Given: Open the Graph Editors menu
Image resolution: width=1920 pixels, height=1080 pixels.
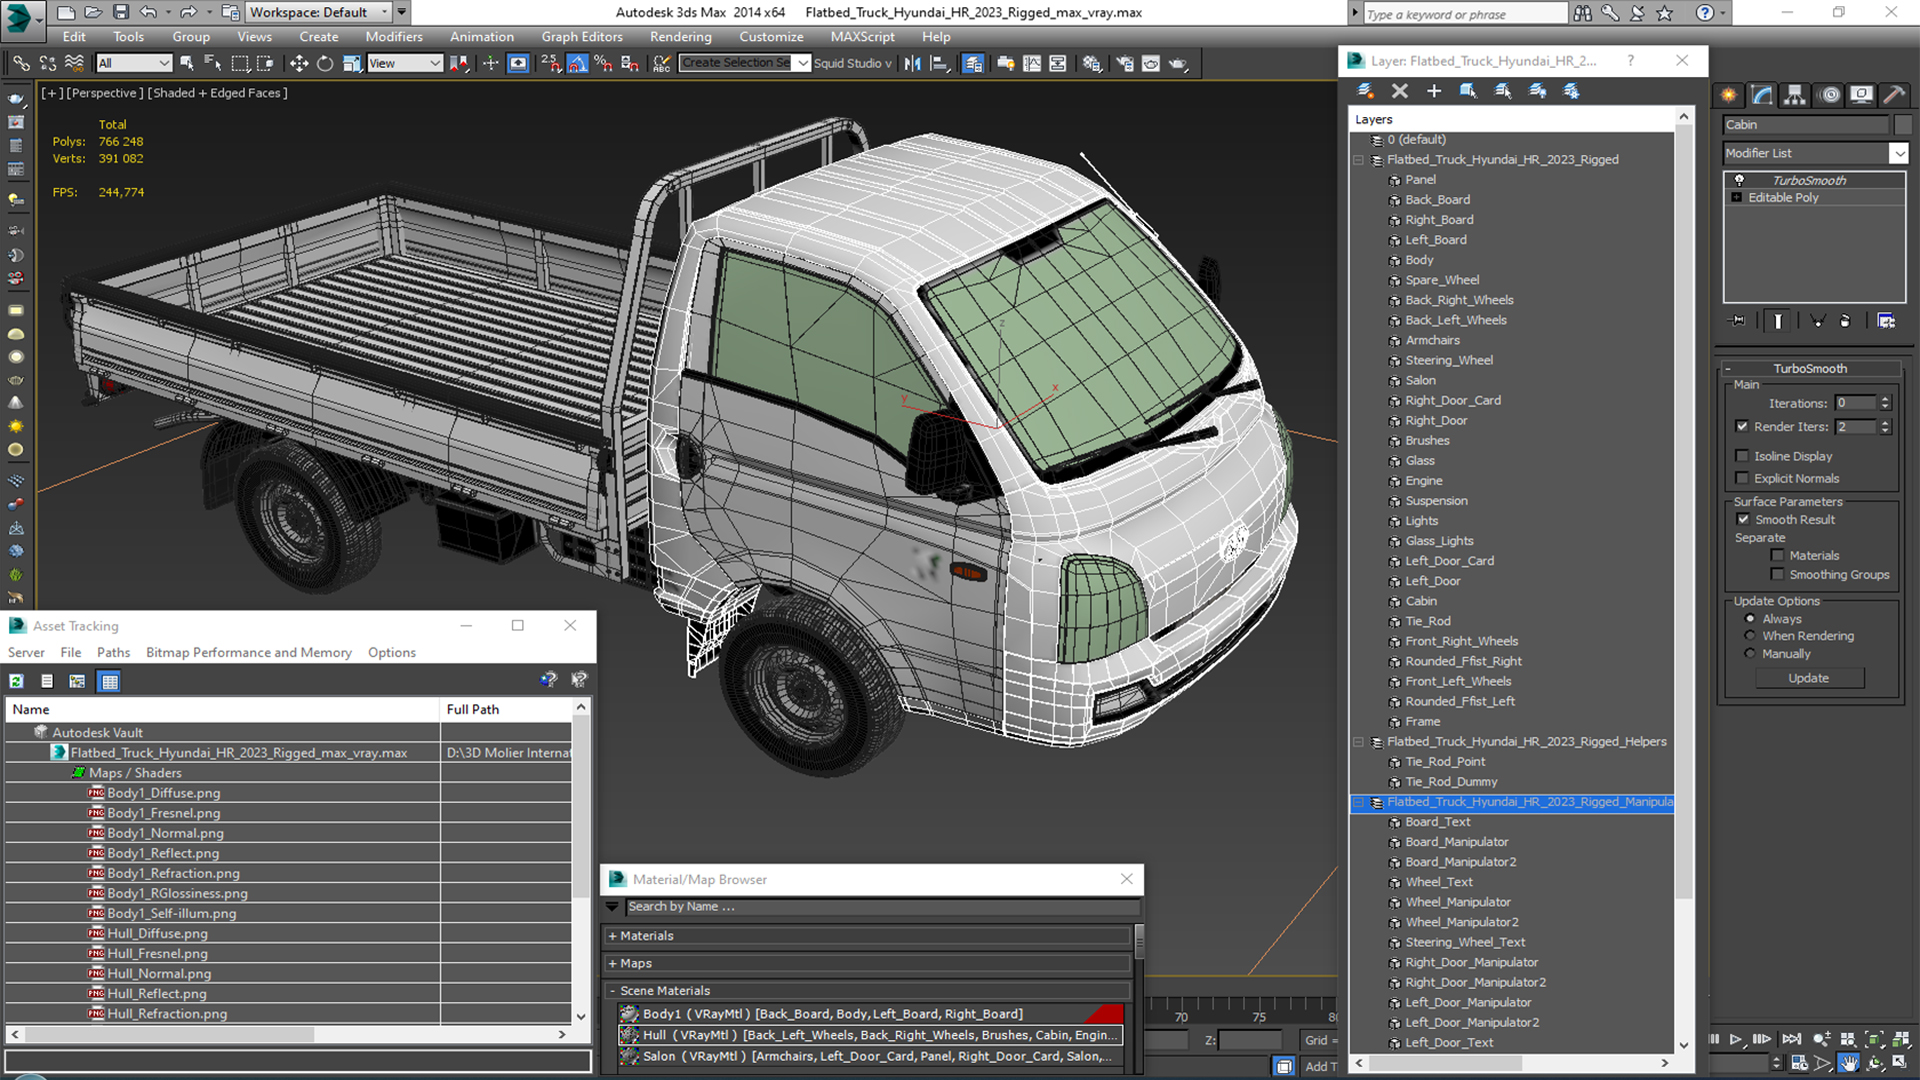Looking at the screenshot, I should (582, 37).
